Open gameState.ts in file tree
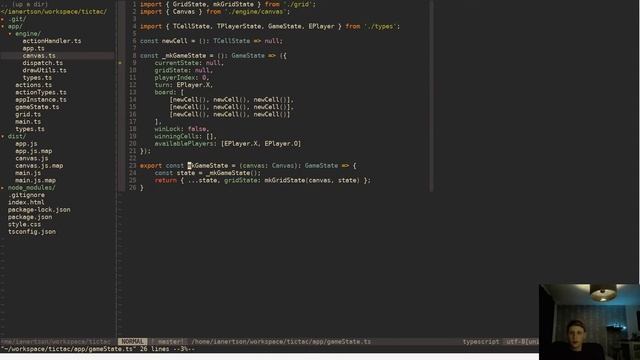Viewport: 640px width, 360px height. click(x=37, y=107)
